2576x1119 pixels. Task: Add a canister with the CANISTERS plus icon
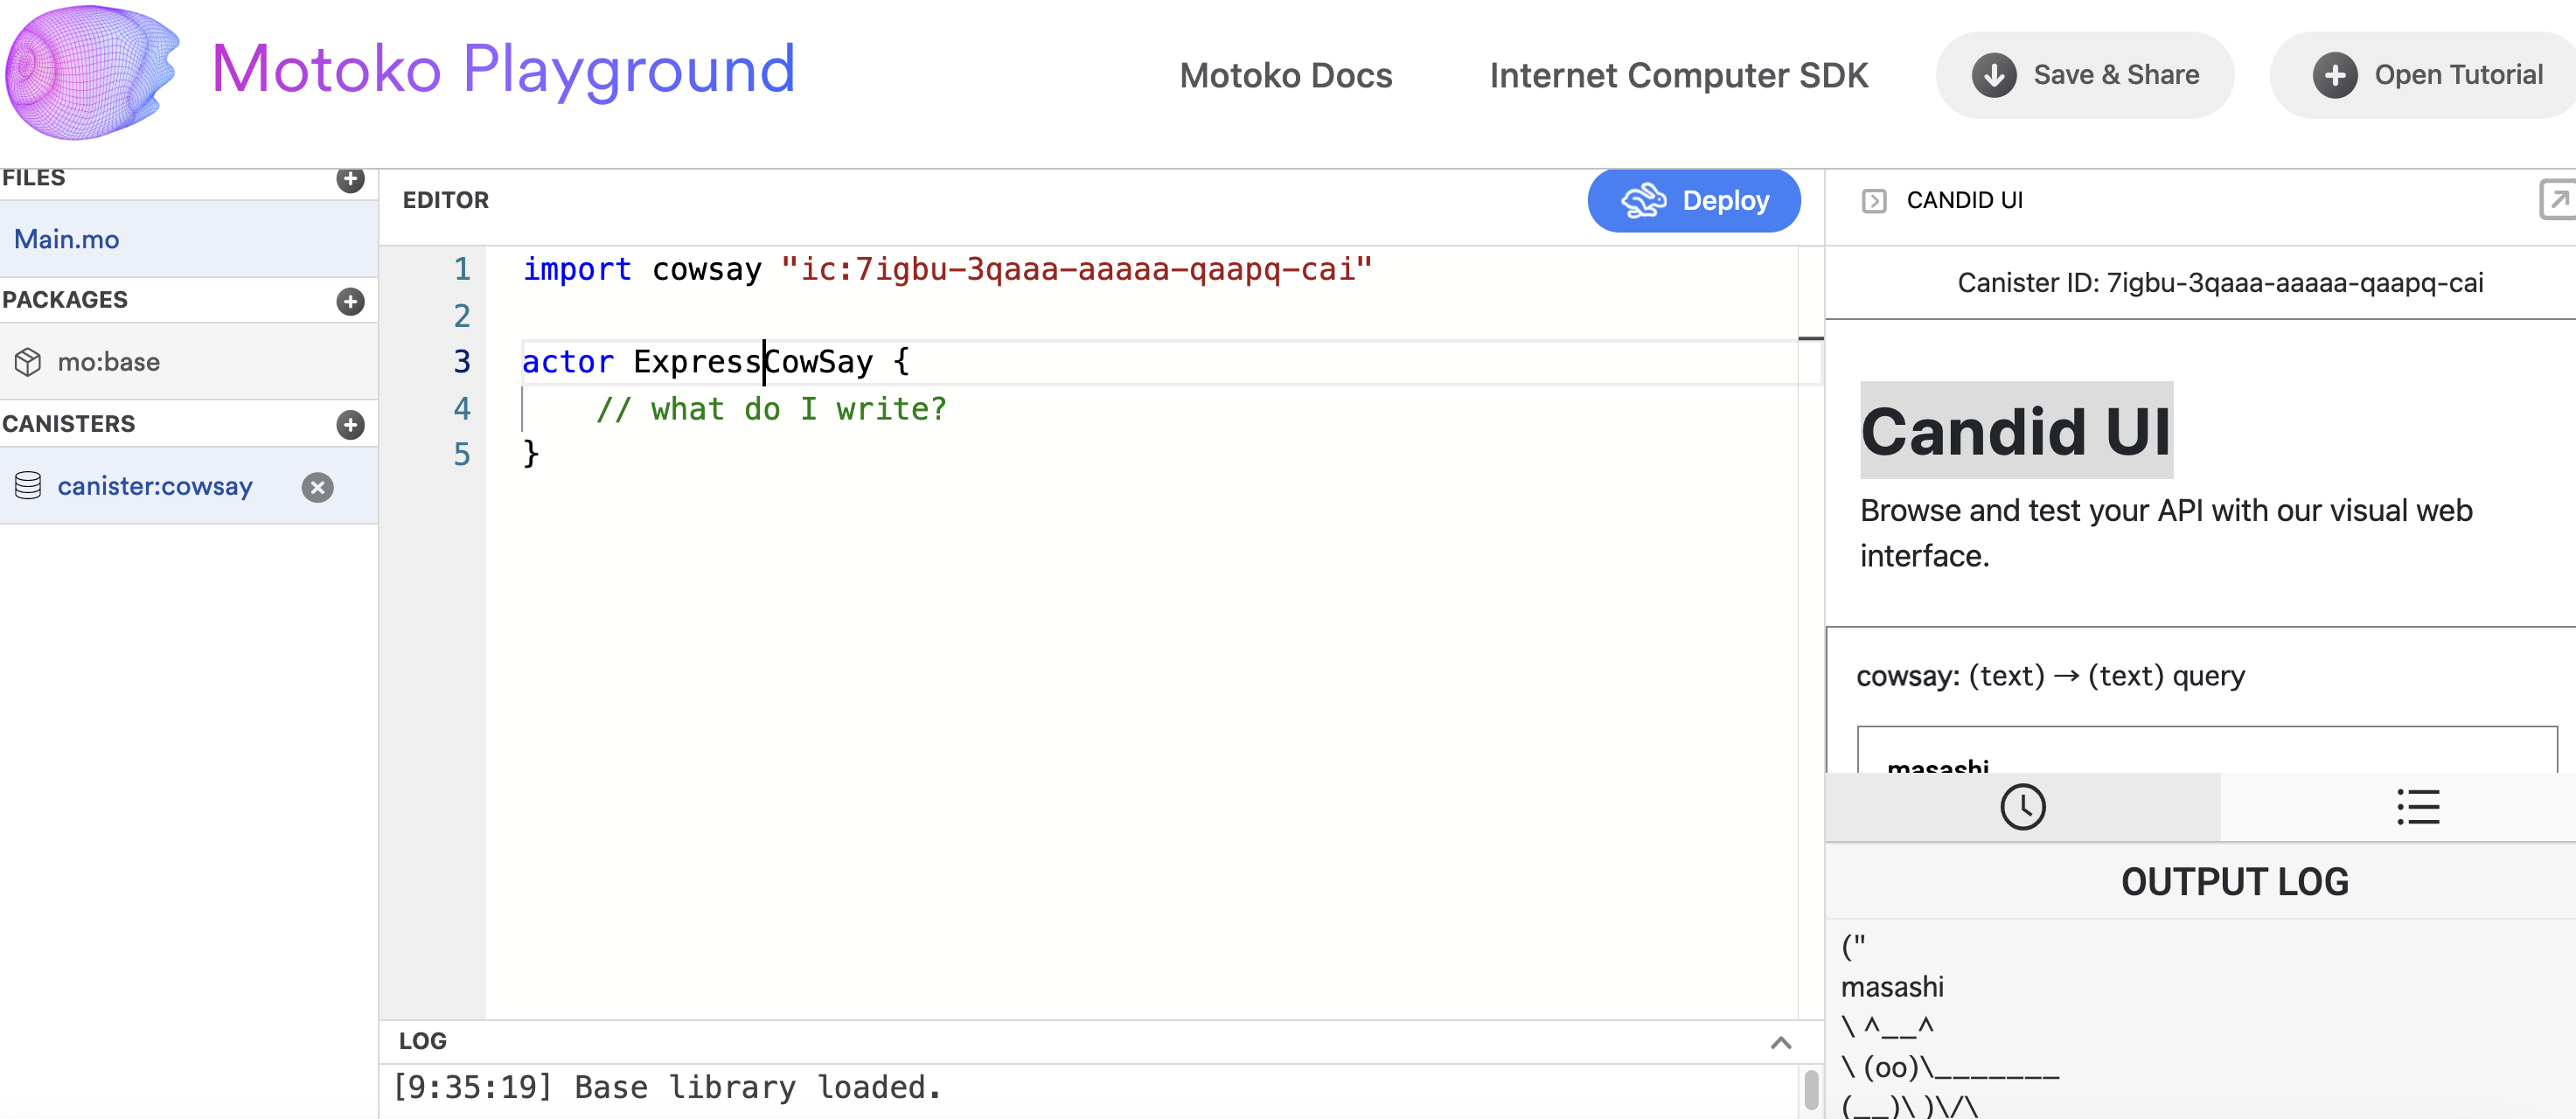(350, 424)
